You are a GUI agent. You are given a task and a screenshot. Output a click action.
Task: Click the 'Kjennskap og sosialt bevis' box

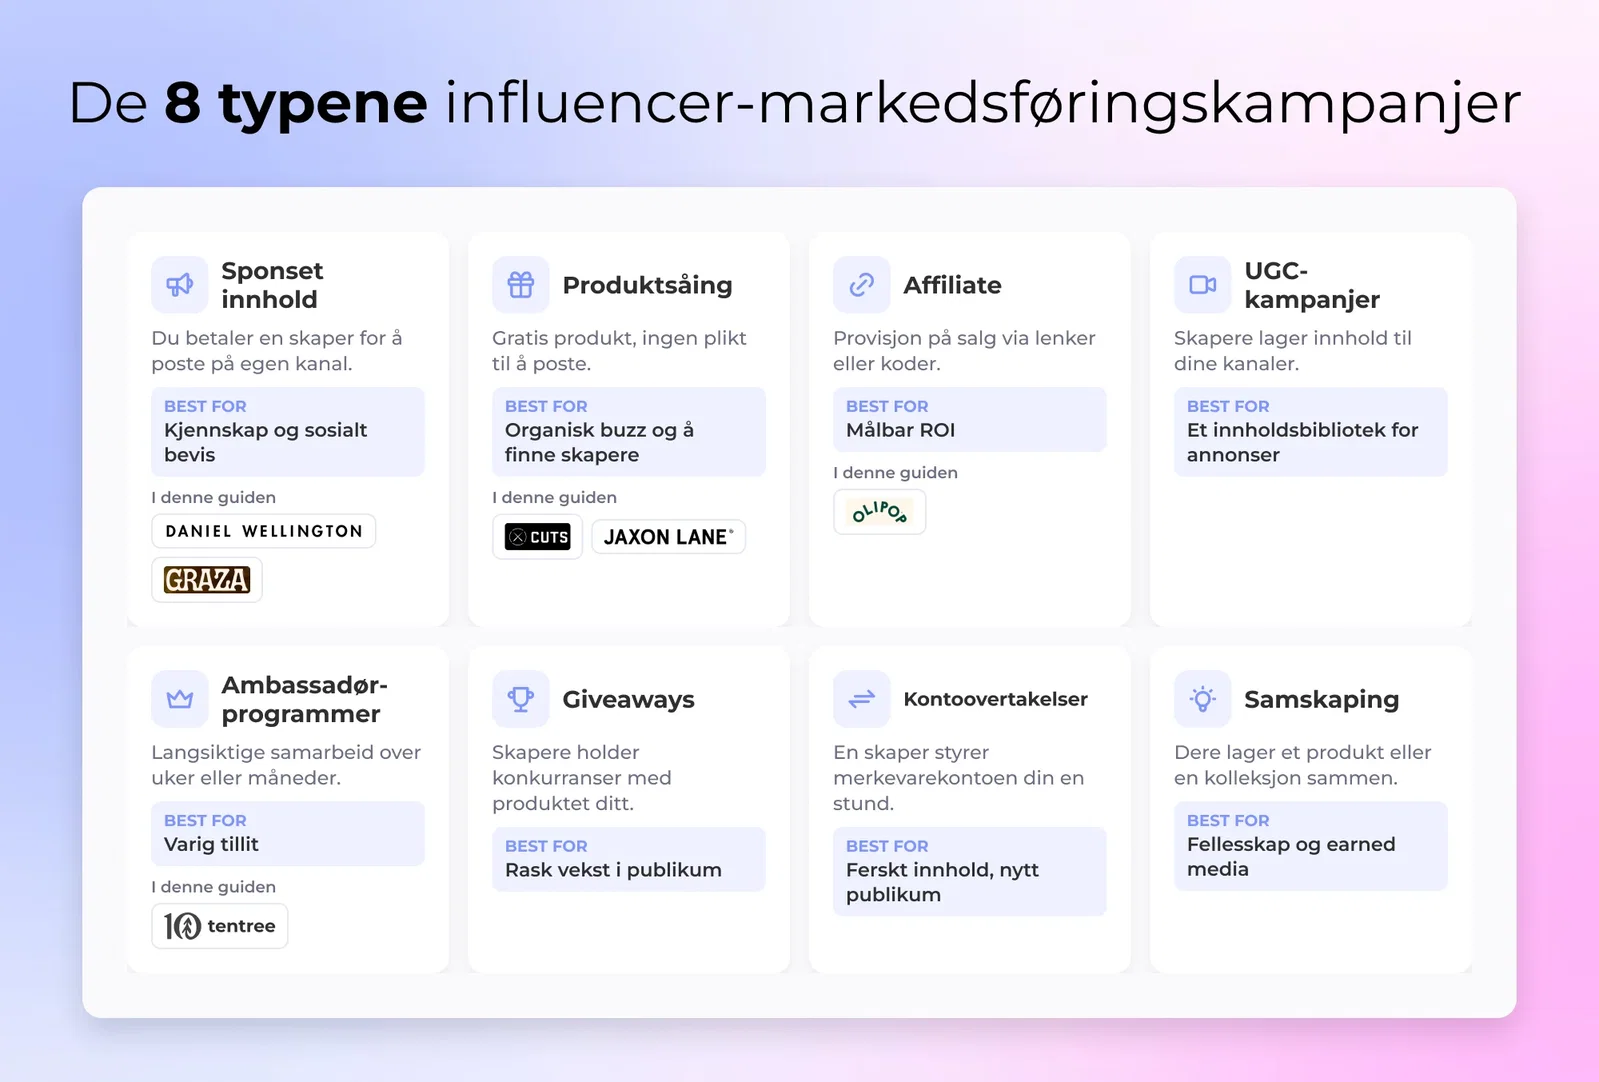pyautogui.click(x=288, y=432)
